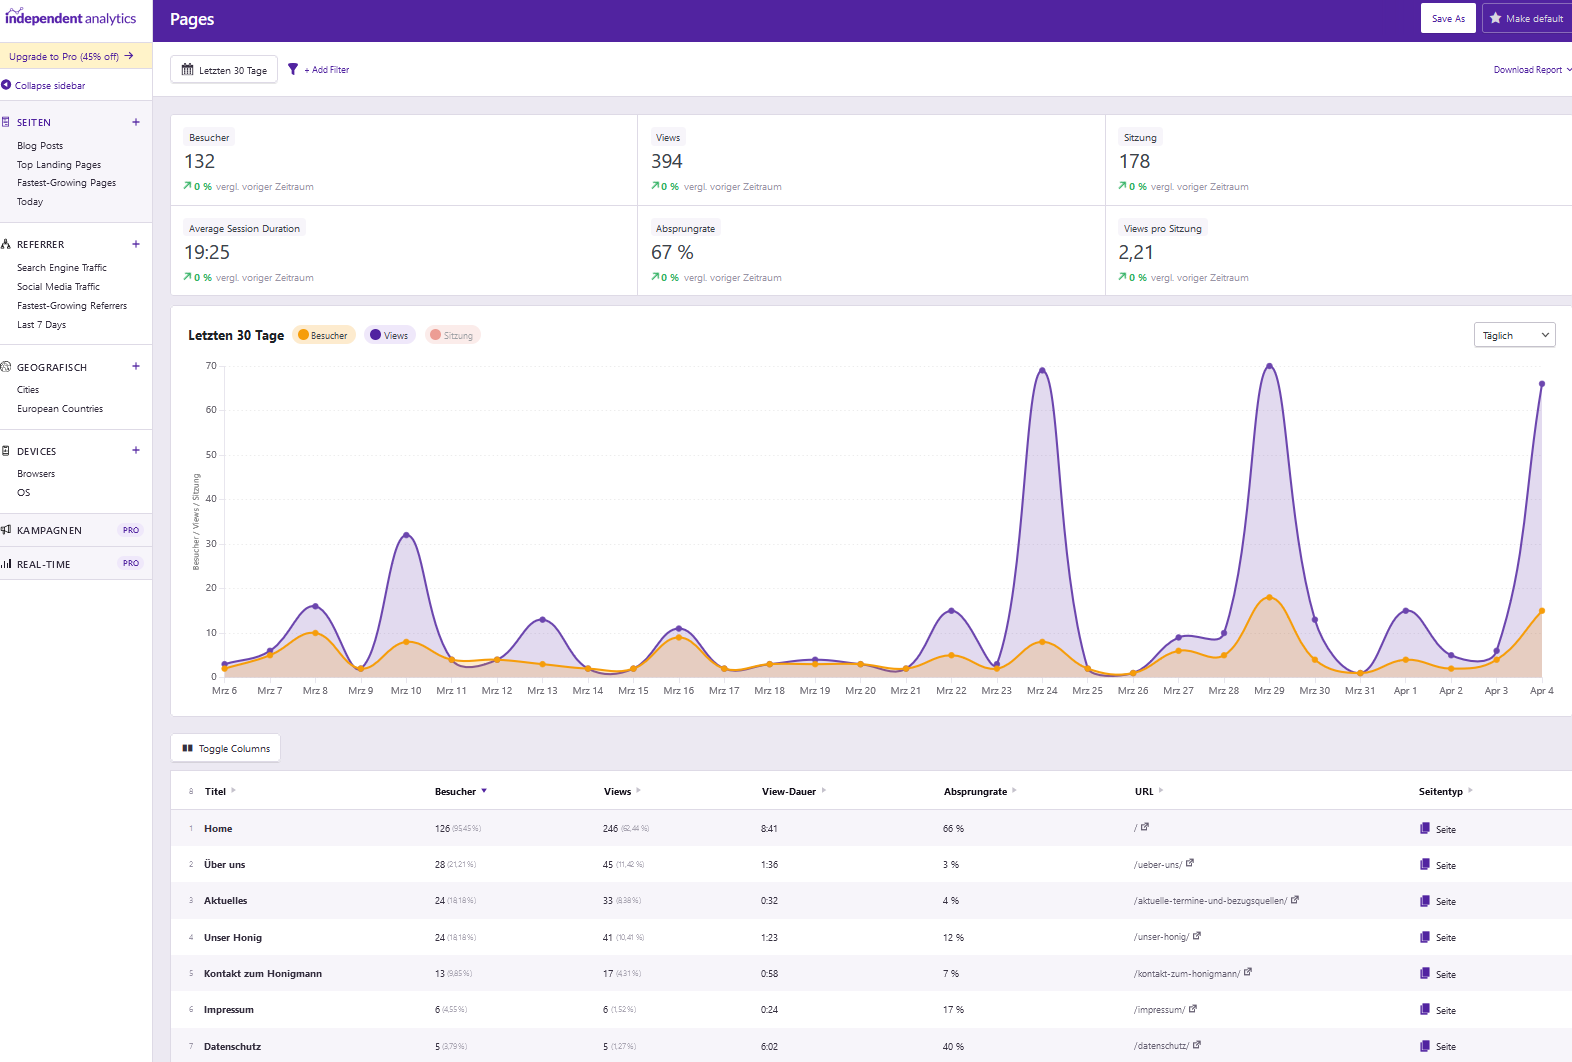The image size is (1572, 1062).
Task: Sort table by Seitentyp column
Action: tap(1446, 791)
